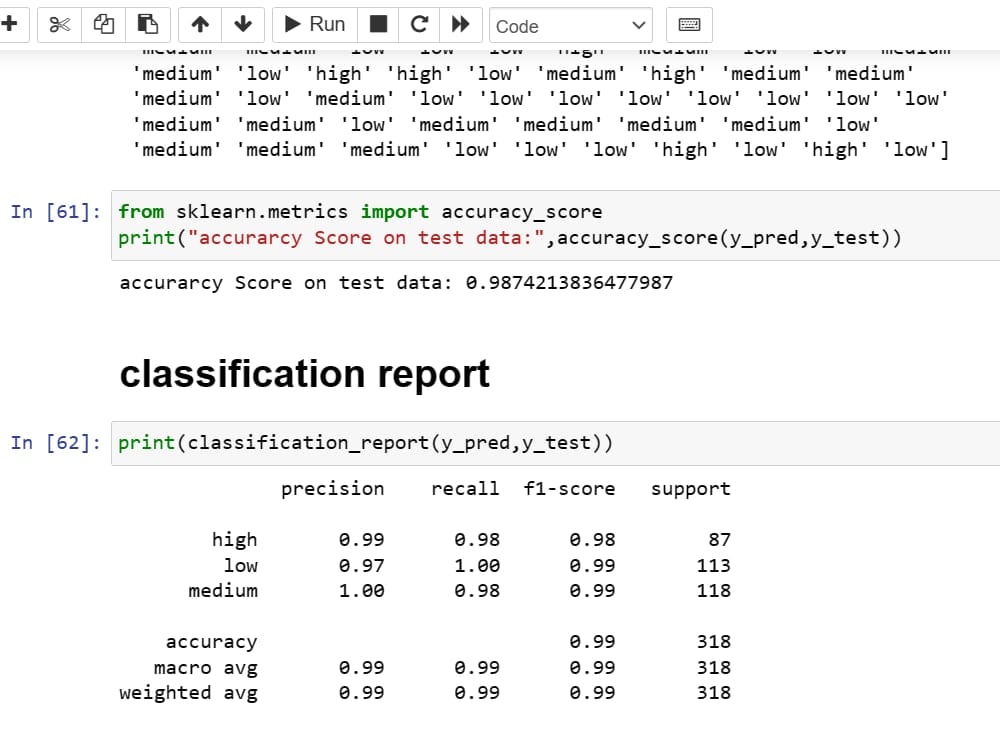Restart the kernel icon
This screenshot has width=1000, height=750.
419,24
